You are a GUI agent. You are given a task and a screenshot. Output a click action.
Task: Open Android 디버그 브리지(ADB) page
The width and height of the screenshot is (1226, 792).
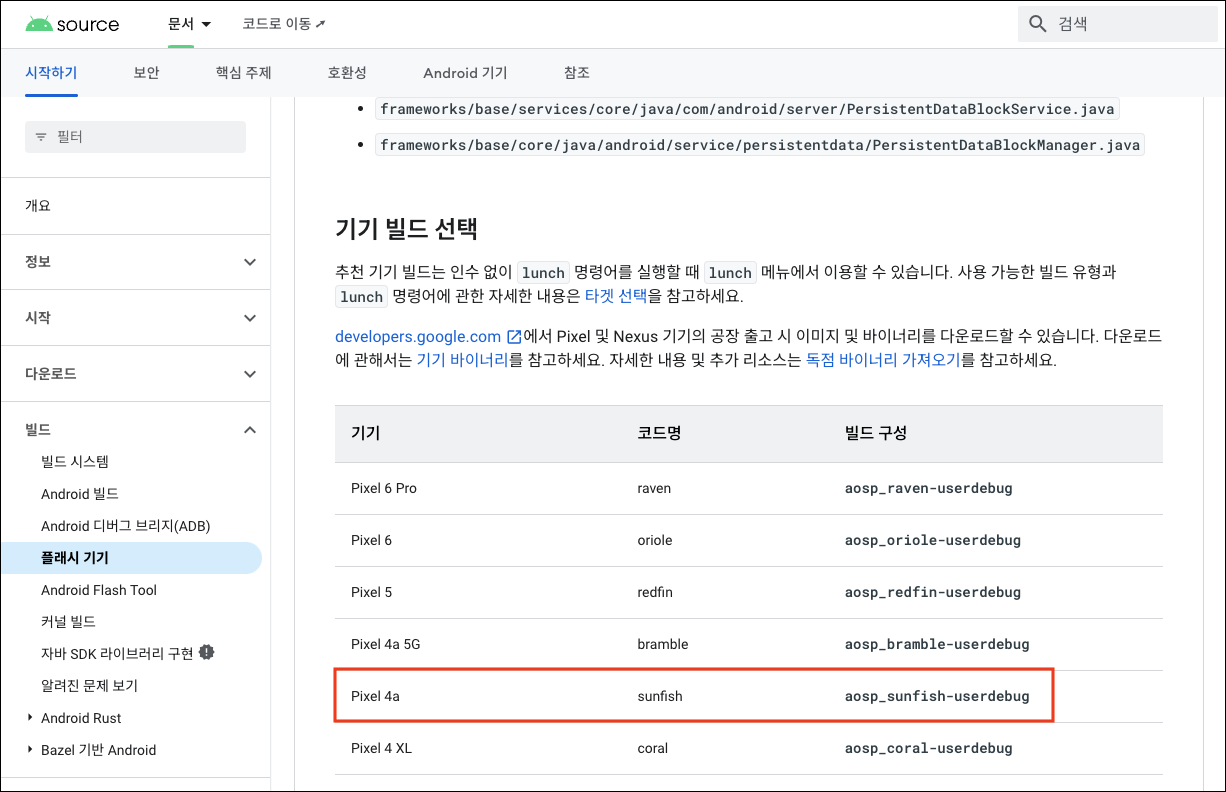(x=126, y=526)
